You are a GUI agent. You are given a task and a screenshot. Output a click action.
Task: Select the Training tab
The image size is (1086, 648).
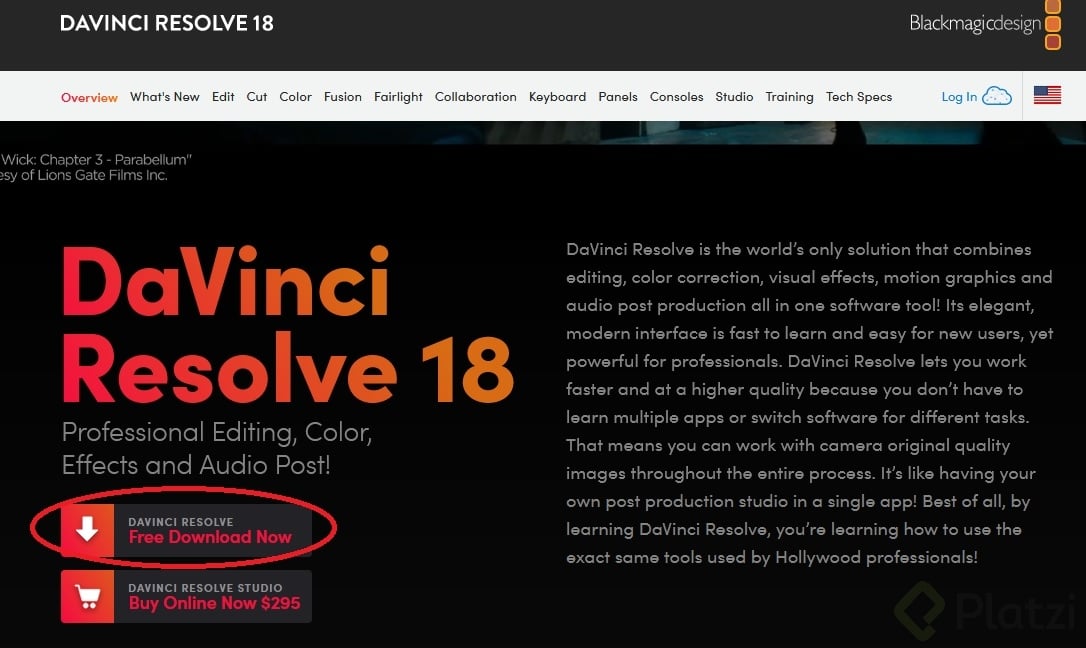coord(790,97)
